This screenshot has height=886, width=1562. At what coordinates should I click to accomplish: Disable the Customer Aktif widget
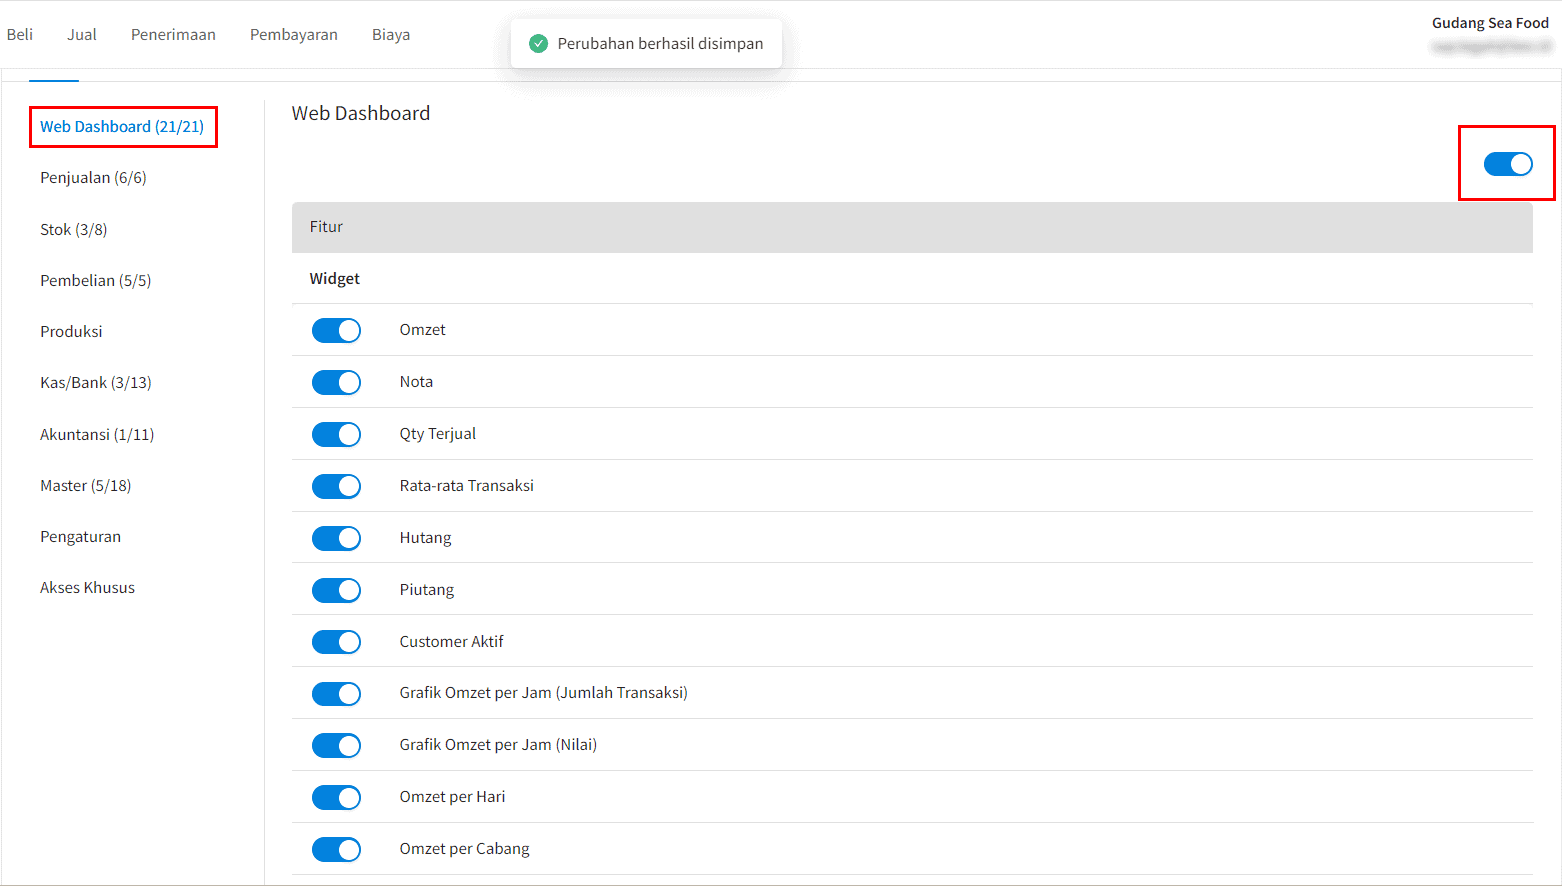tap(336, 642)
